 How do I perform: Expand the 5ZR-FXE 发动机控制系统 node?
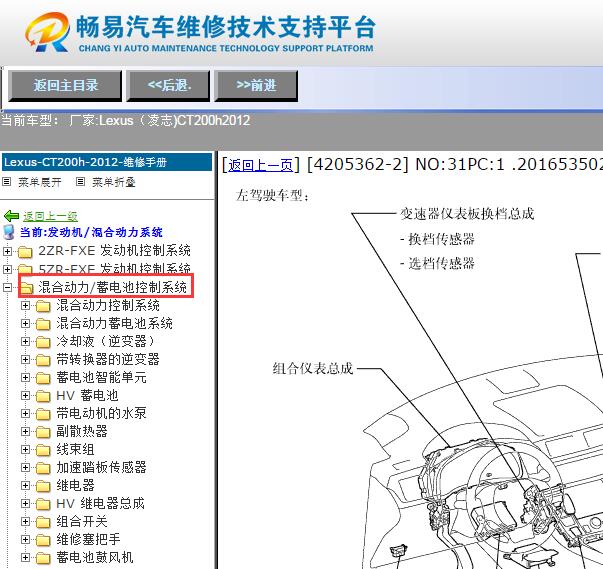(x=7, y=269)
